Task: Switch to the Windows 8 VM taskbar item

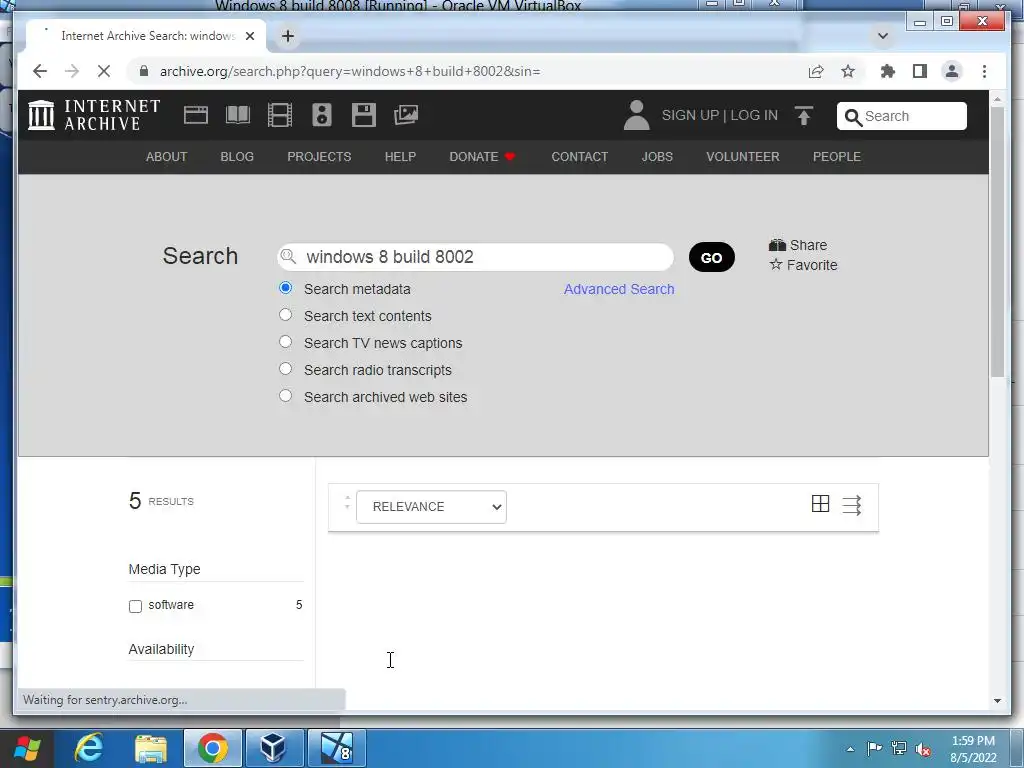Action: (336, 748)
